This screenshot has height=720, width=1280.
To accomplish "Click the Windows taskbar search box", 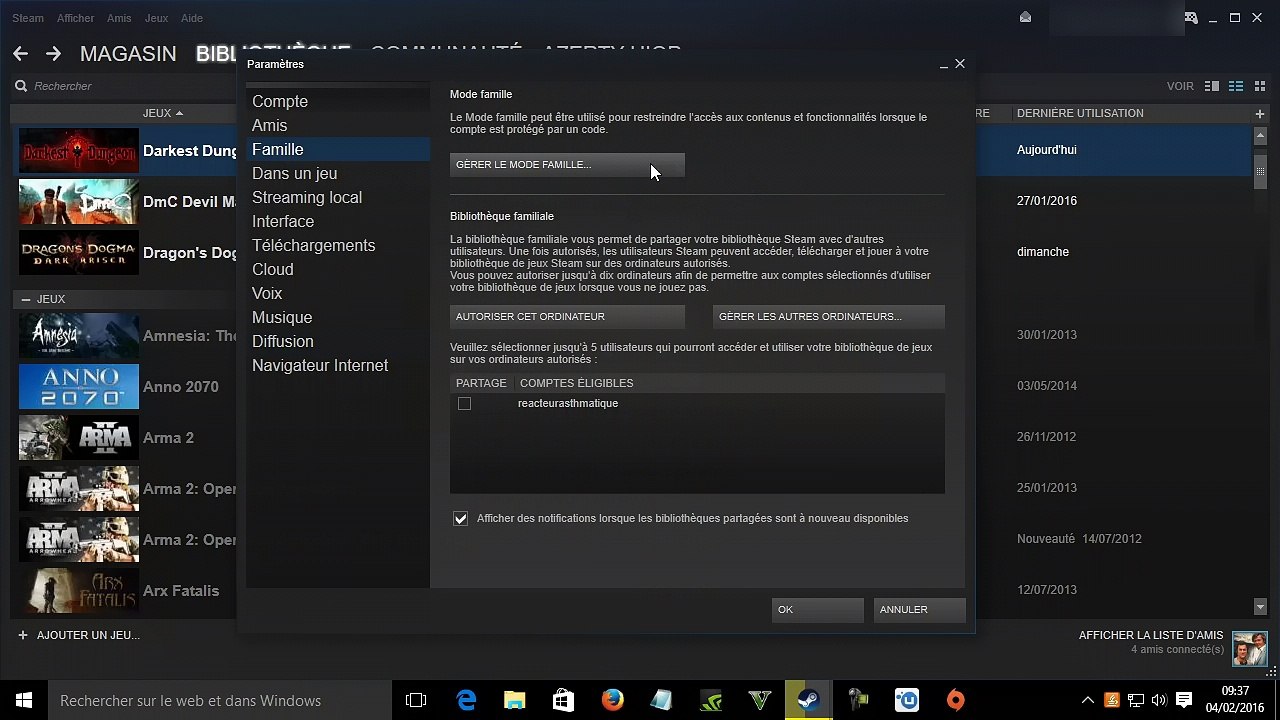I will point(220,700).
